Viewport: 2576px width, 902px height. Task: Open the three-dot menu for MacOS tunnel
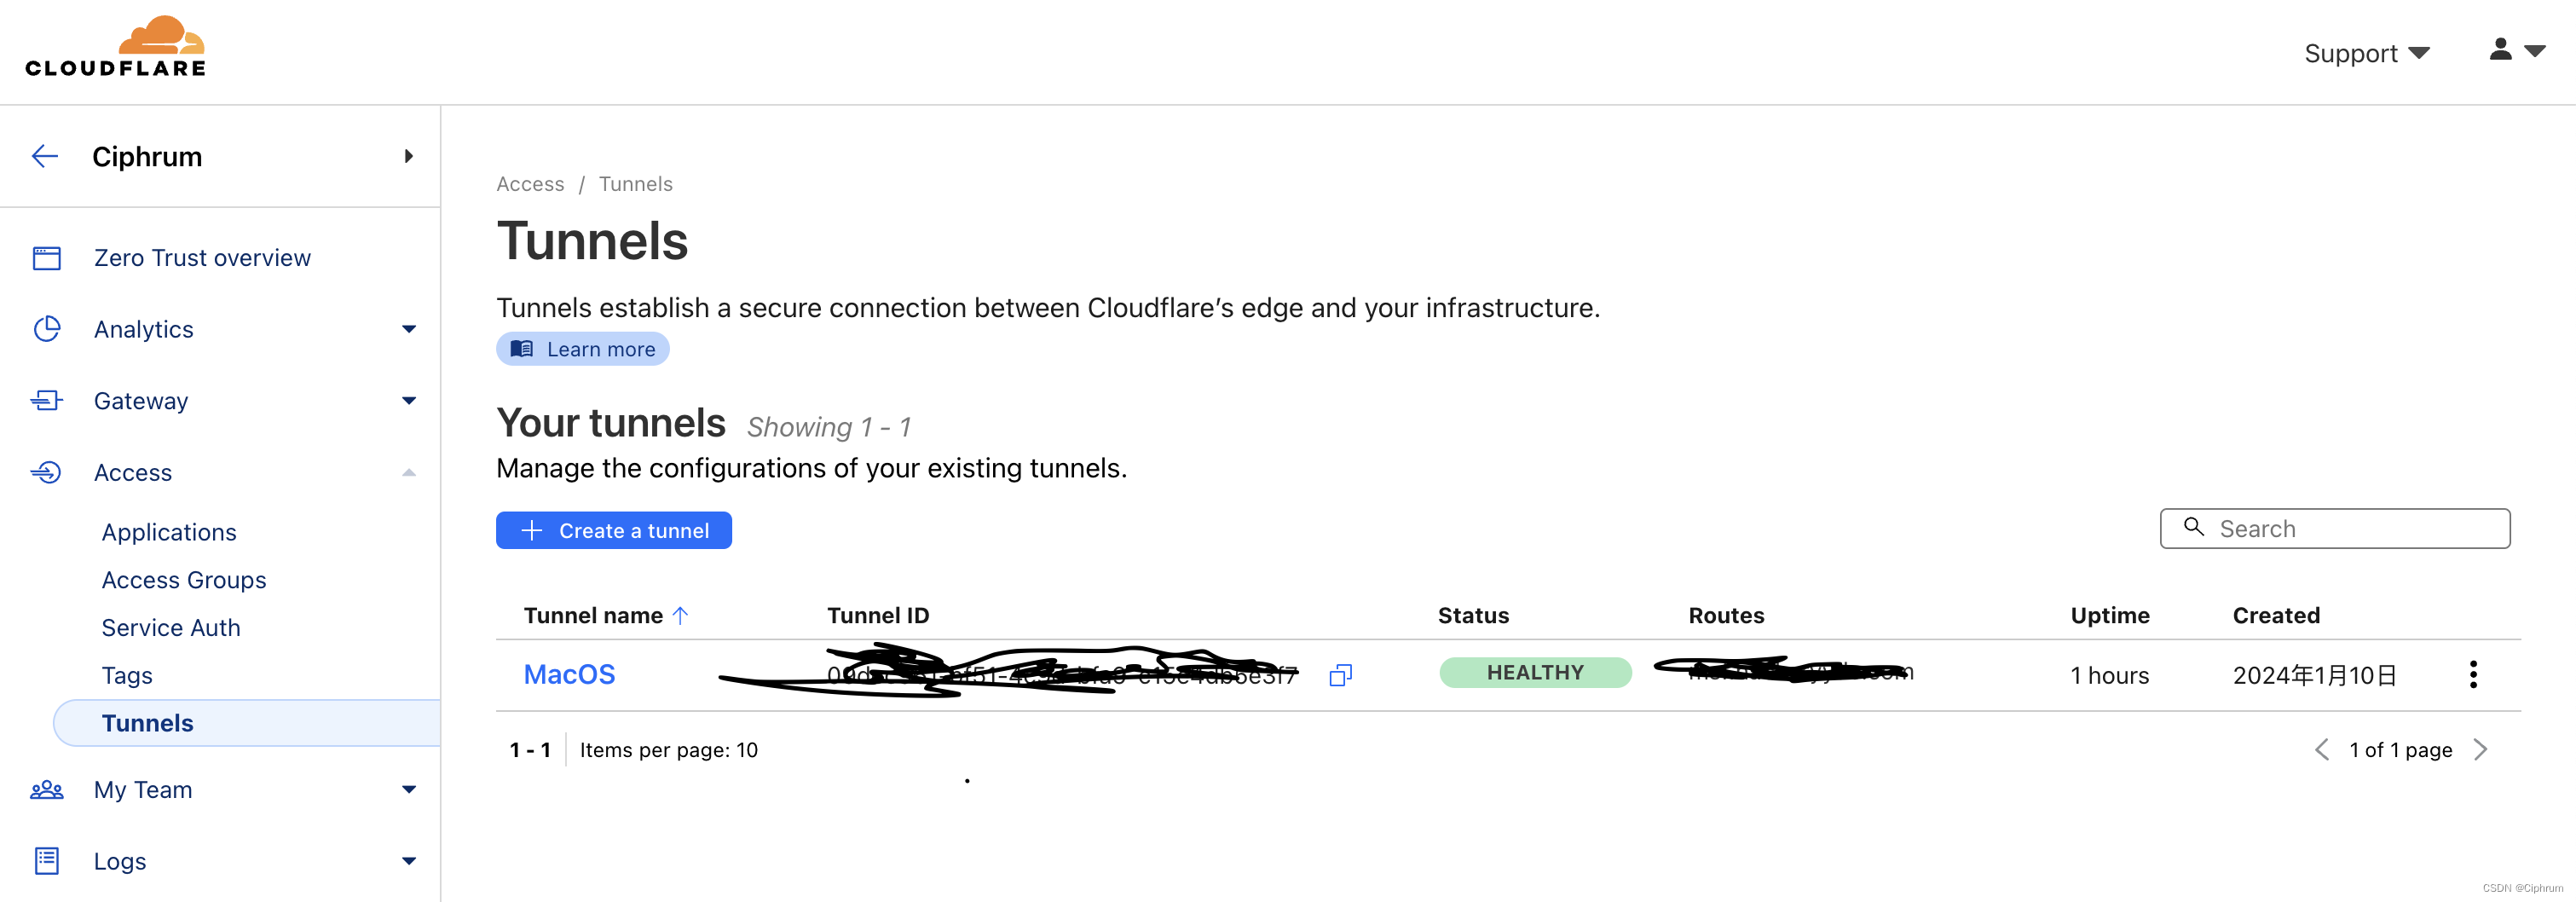click(2474, 674)
